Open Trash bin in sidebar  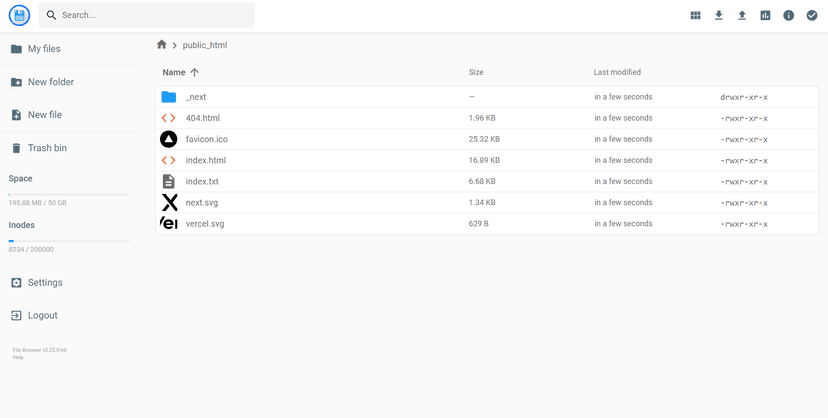click(x=47, y=148)
